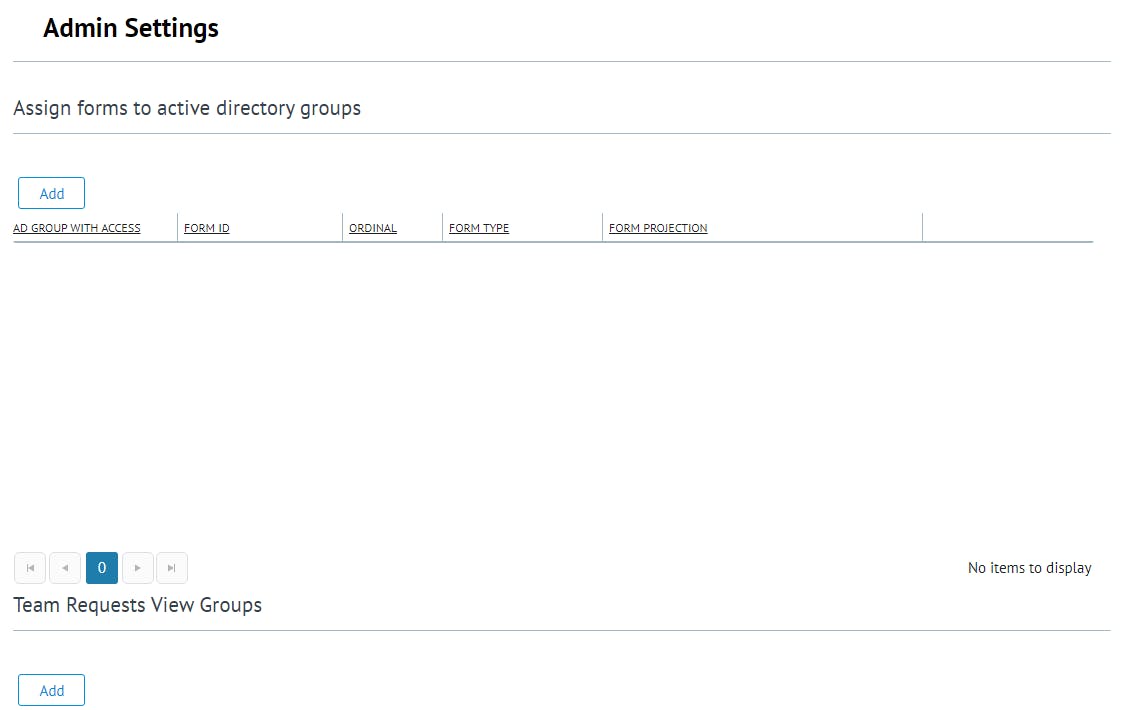Click the blank header cell after Form Projection

[x=1006, y=228]
